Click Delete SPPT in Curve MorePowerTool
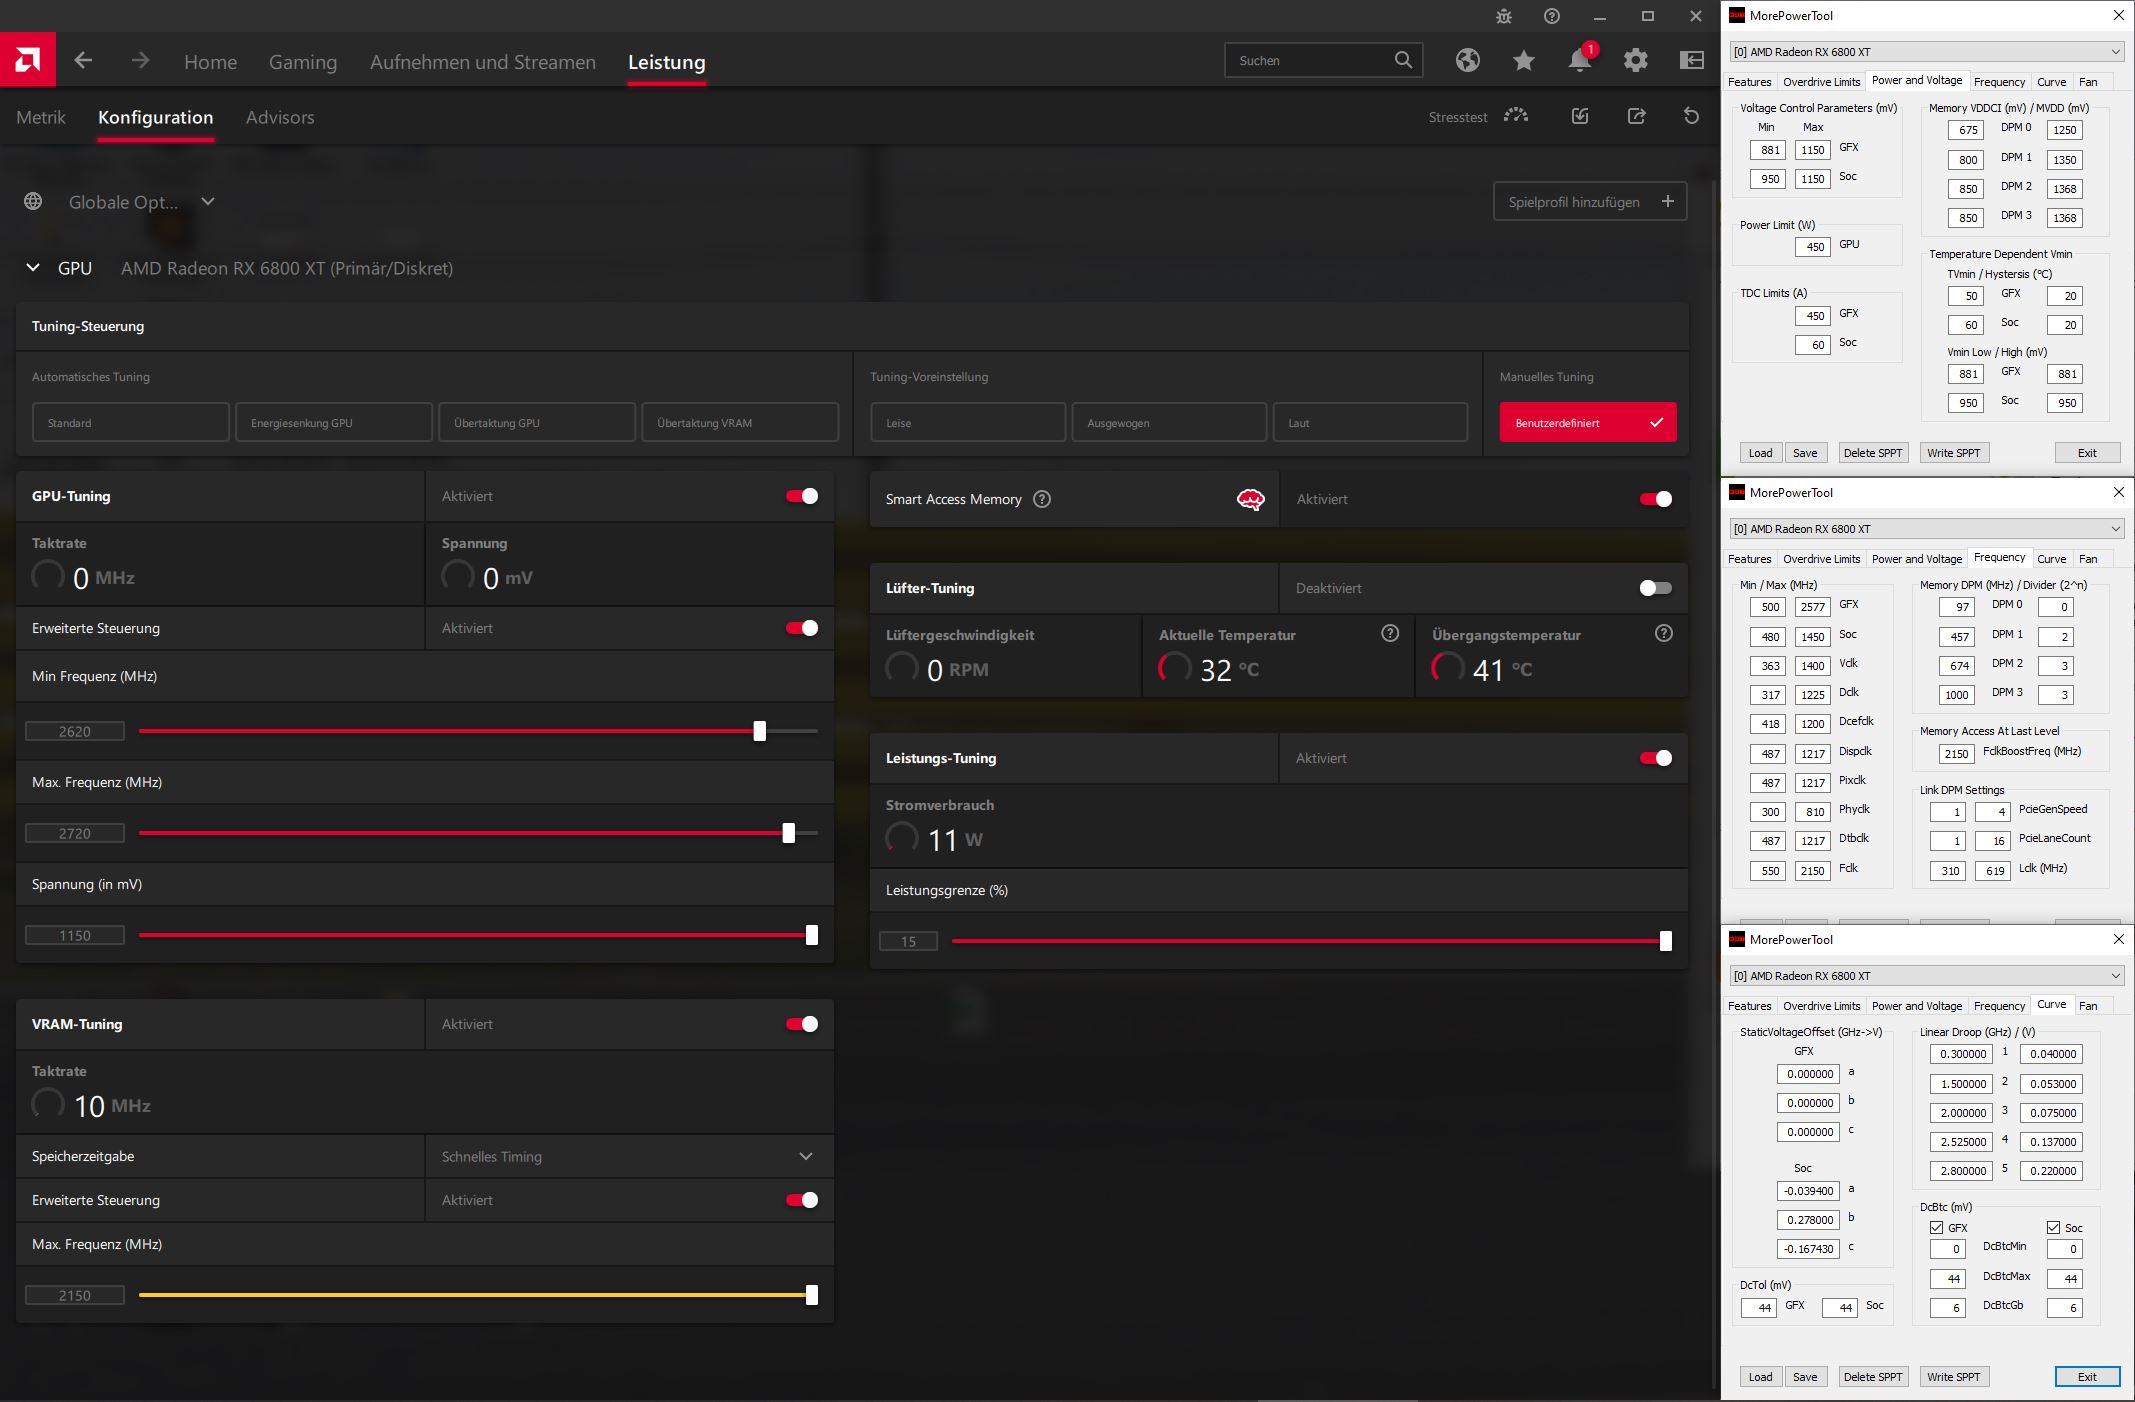2135x1402 pixels. pyautogui.click(x=1872, y=1377)
